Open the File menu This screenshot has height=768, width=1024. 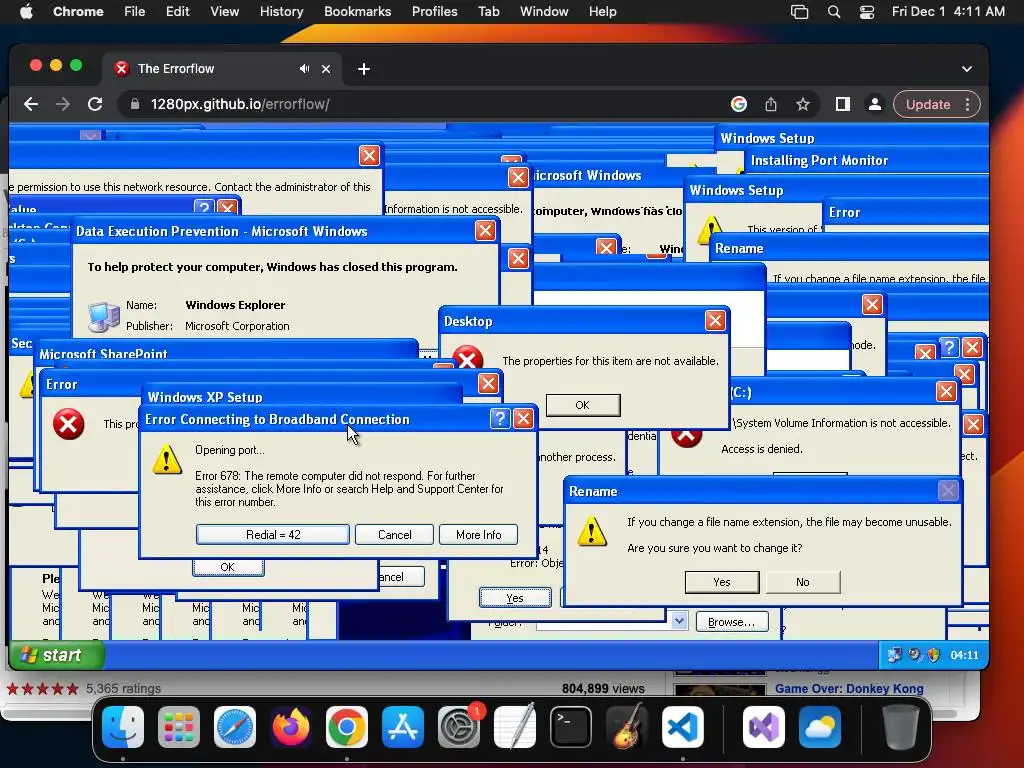point(135,12)
